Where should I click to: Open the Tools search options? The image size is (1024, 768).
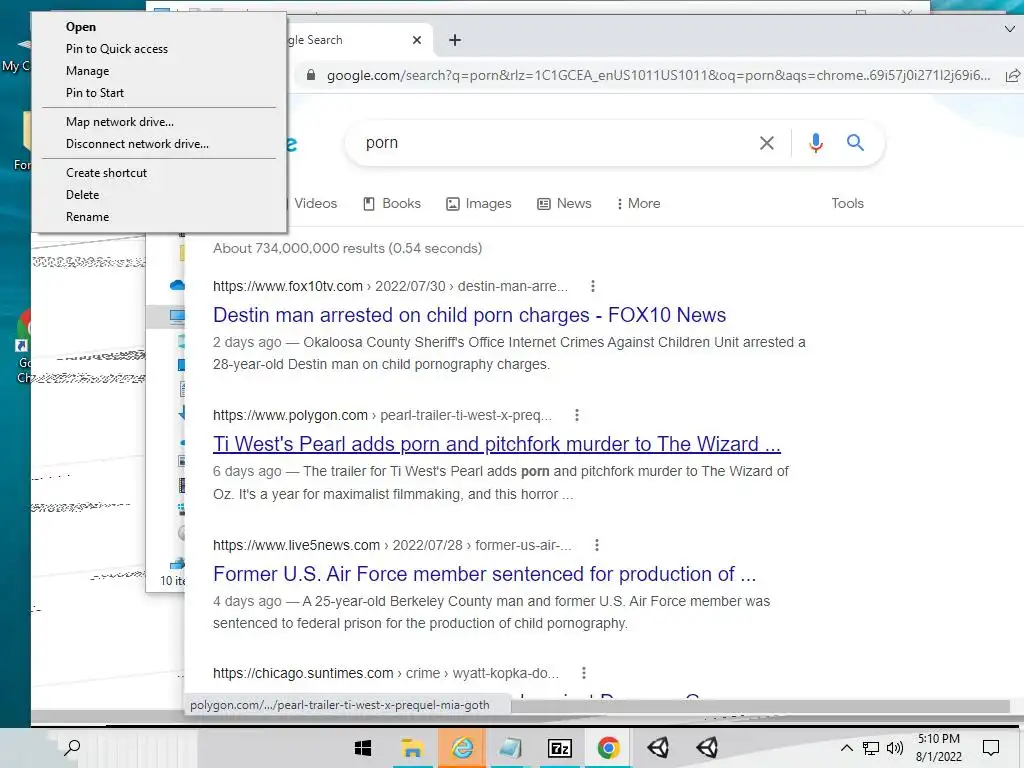[x=847, y=203]
